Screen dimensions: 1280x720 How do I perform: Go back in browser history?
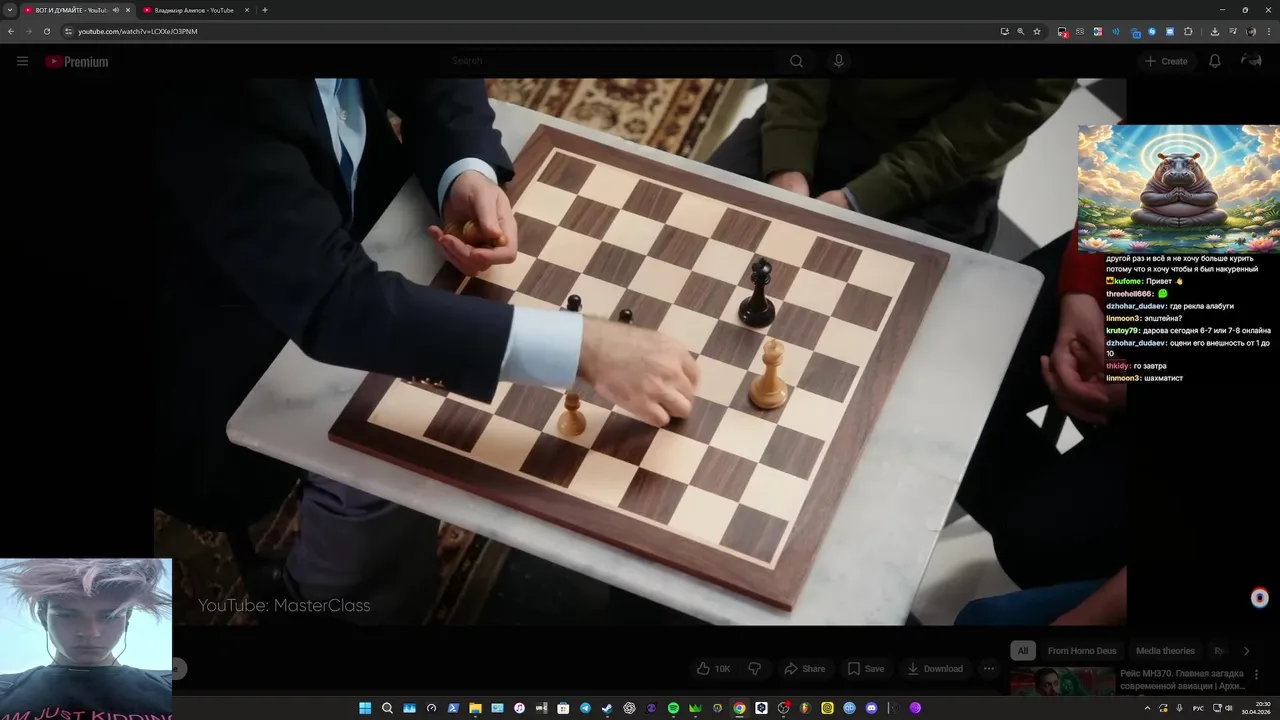pos(11,31)
